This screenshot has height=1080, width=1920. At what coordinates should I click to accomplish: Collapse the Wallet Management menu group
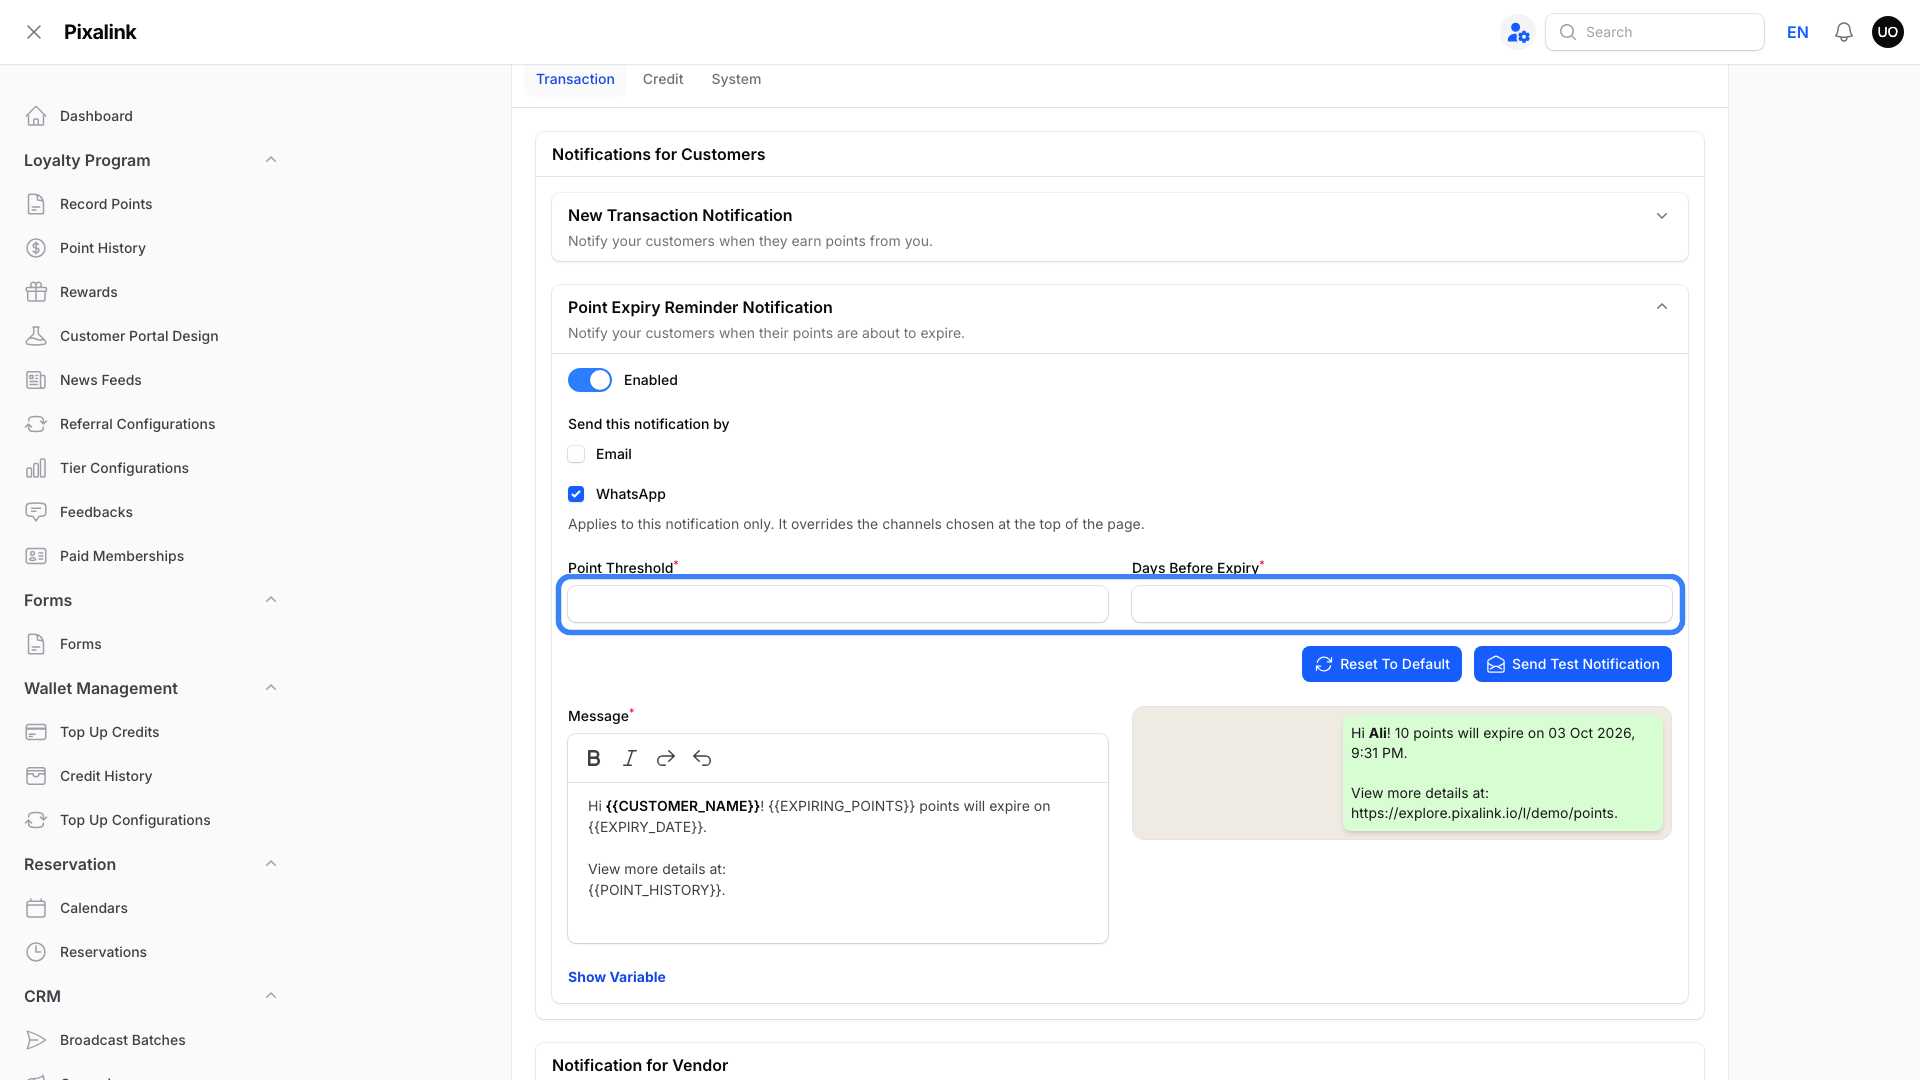click(x=271, y=688)
